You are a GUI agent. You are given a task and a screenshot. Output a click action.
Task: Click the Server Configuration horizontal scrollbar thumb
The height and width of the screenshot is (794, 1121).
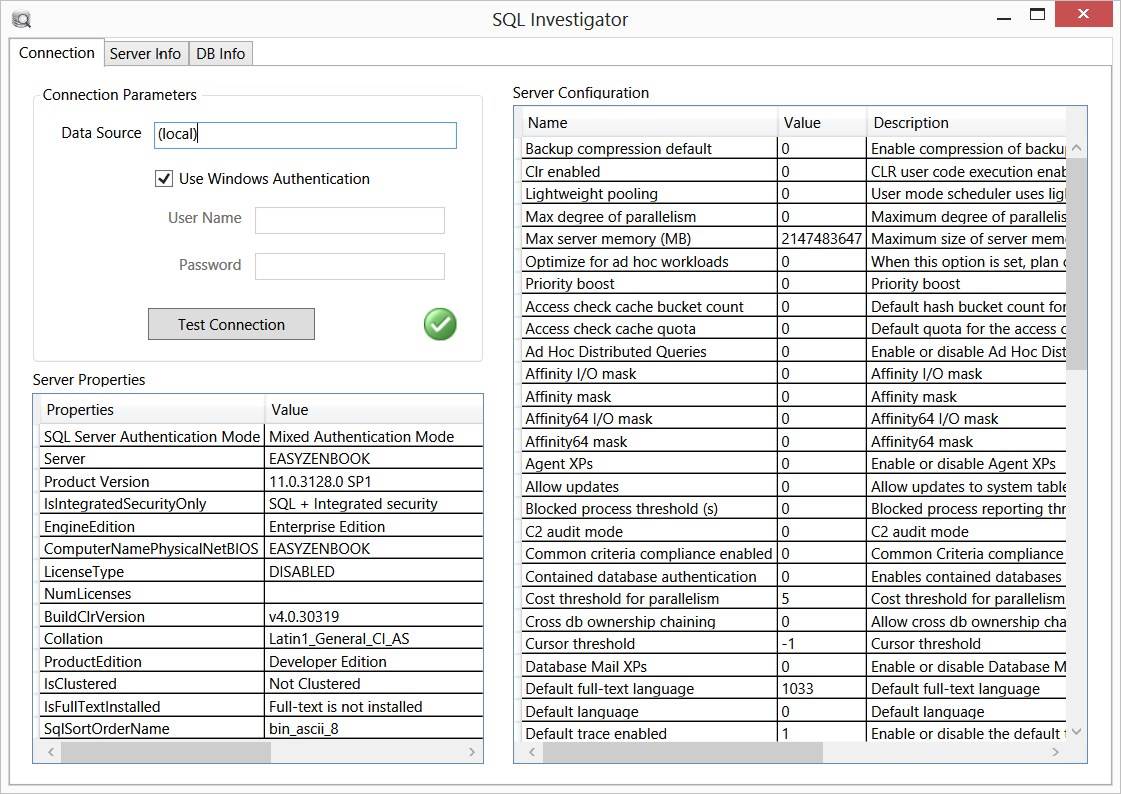click(683, 752)
